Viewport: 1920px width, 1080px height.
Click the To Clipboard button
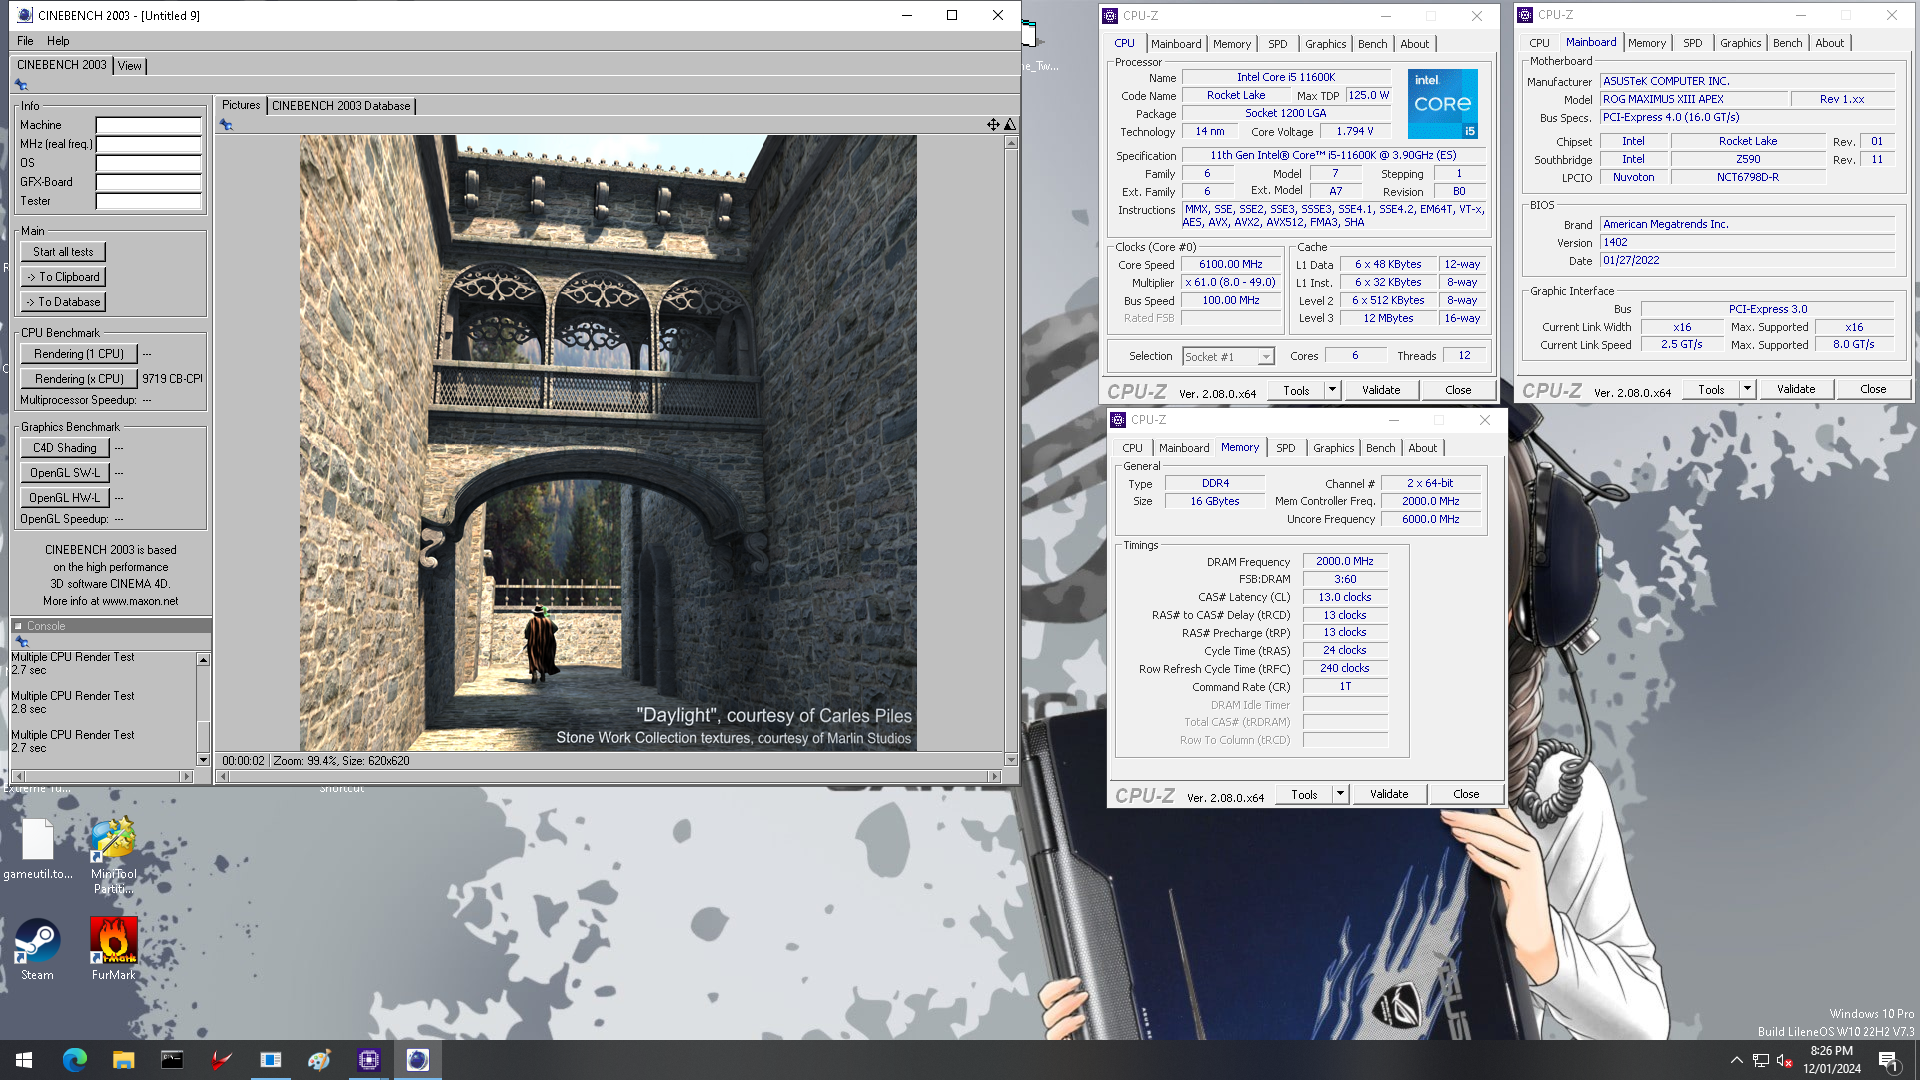pos(63,277)
